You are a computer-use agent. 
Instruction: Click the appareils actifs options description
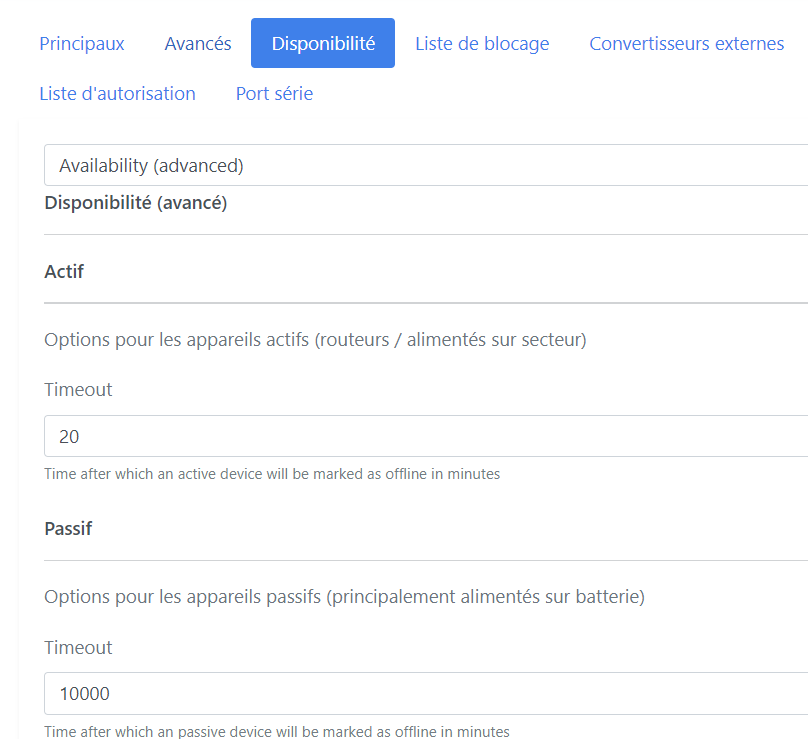(x=315, y=340)
